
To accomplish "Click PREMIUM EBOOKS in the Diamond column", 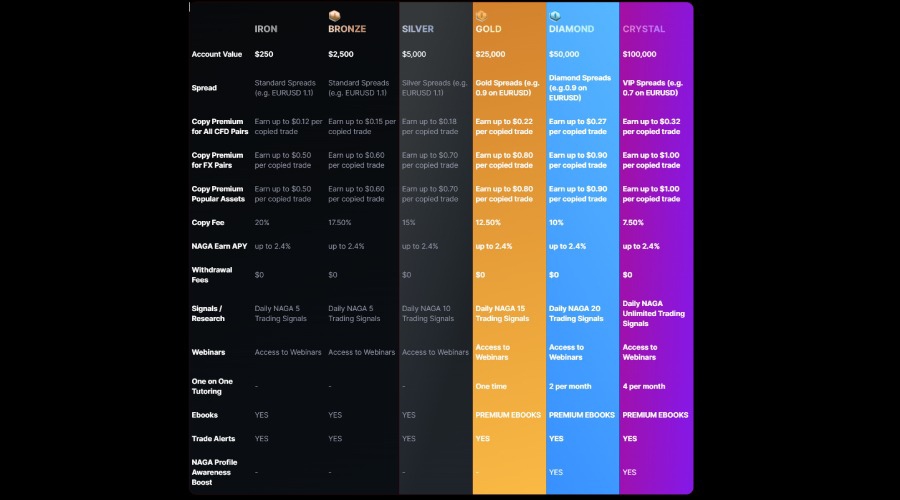I will 581,415.
